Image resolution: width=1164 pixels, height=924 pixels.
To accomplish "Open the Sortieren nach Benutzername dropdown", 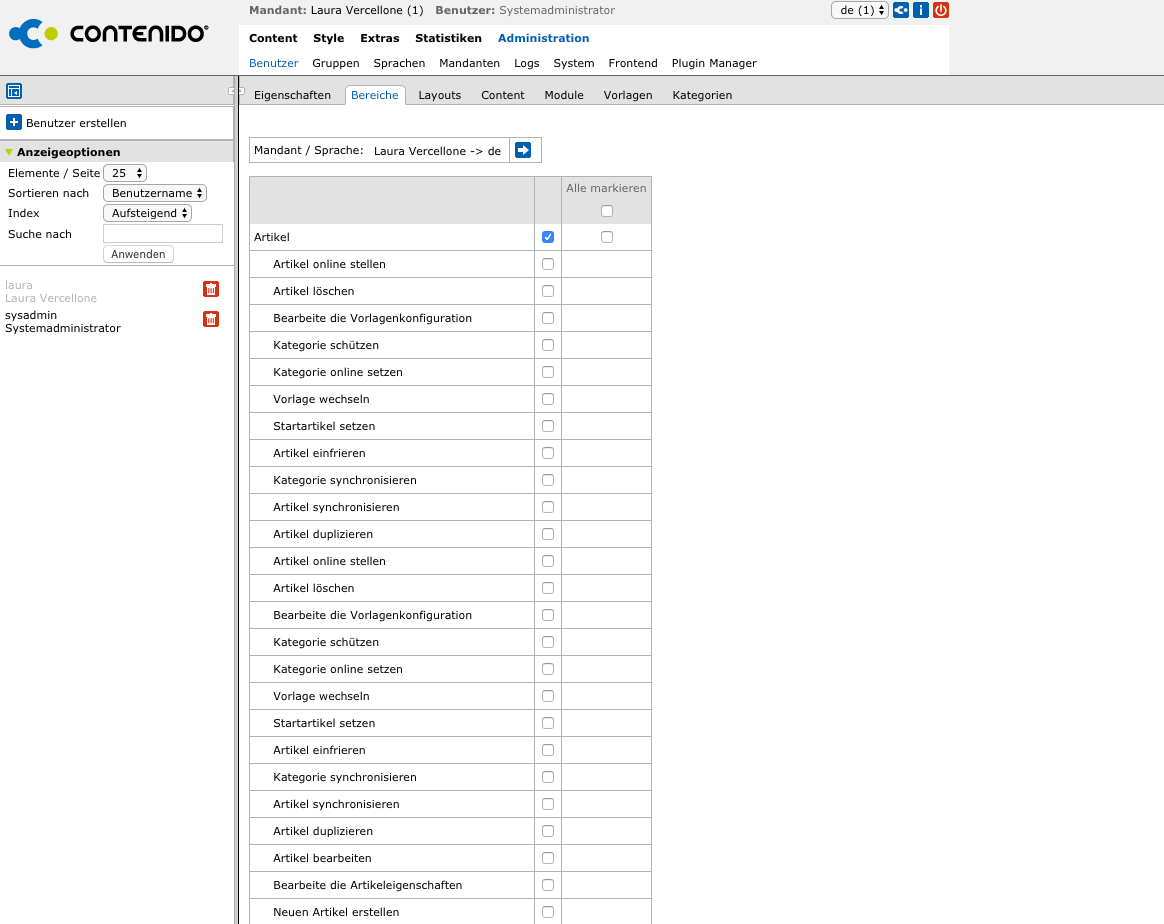I will (155, 193).
